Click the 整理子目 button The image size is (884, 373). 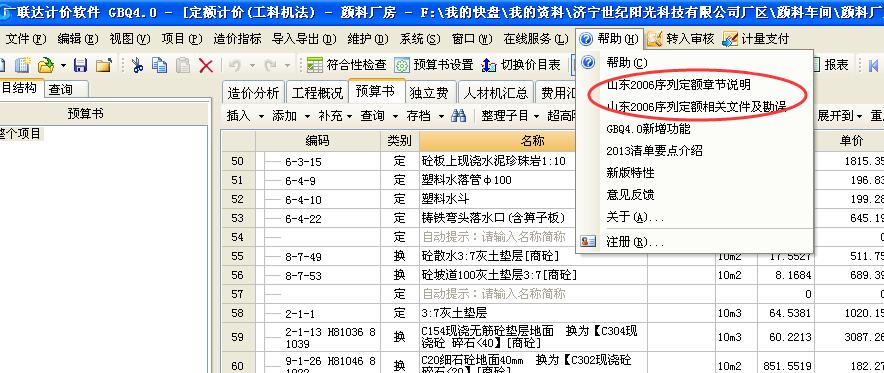pos(505,116)
